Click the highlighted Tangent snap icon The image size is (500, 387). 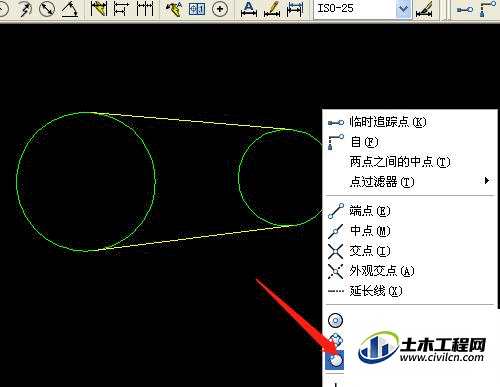tap(335, 360)
